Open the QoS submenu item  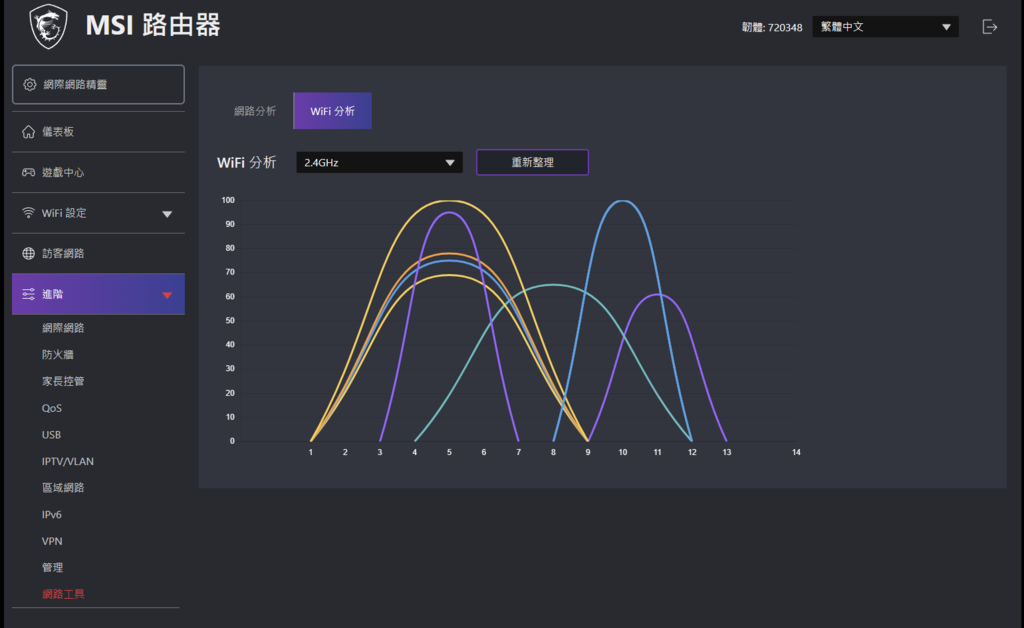point(52,408)
